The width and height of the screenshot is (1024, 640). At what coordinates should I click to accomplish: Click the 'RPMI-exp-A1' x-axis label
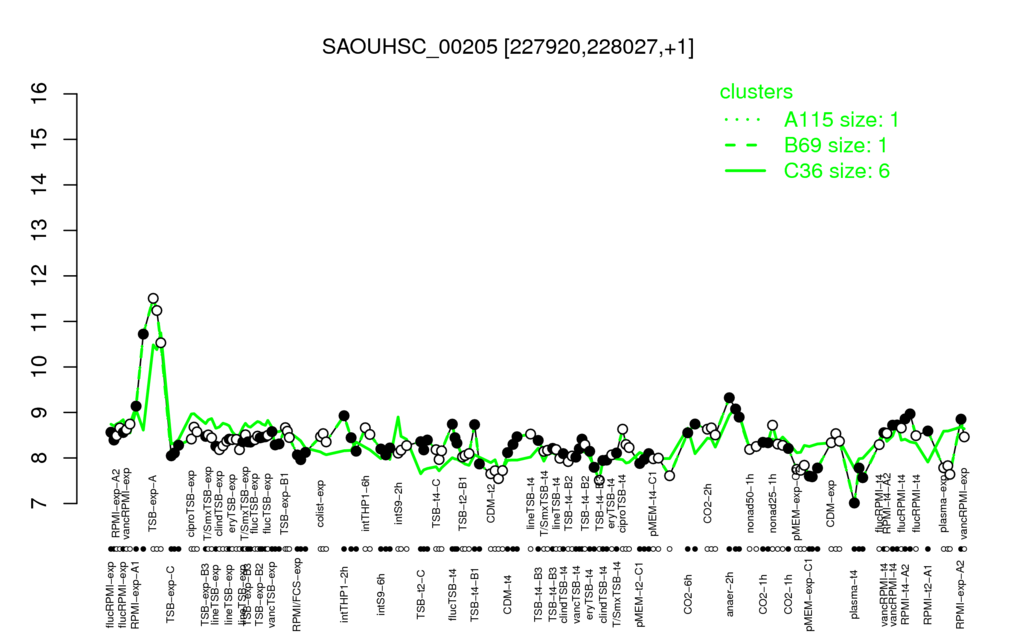tap(135, 594)
